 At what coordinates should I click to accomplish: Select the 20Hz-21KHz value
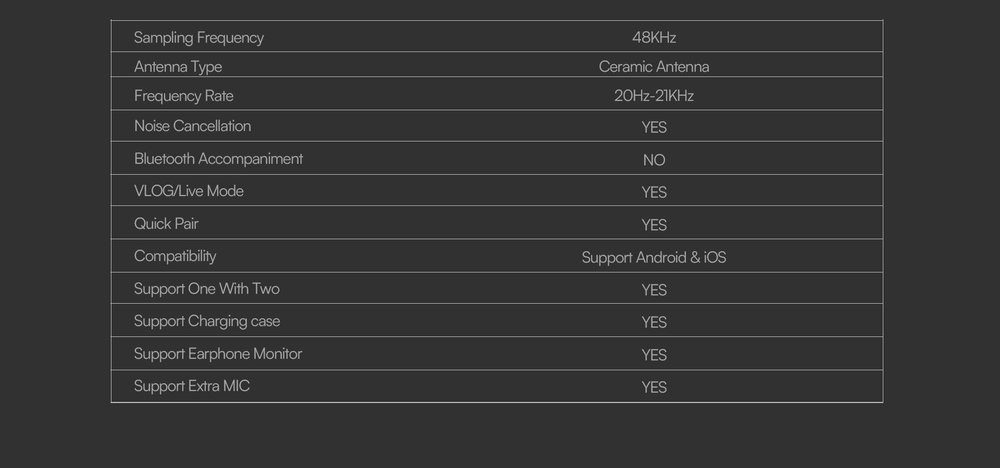click(x=654, y=96)
